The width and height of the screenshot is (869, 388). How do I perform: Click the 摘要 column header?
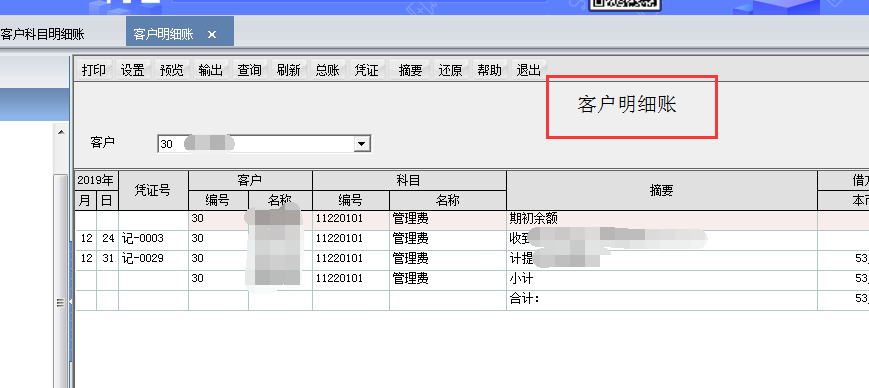click(662, 190)
